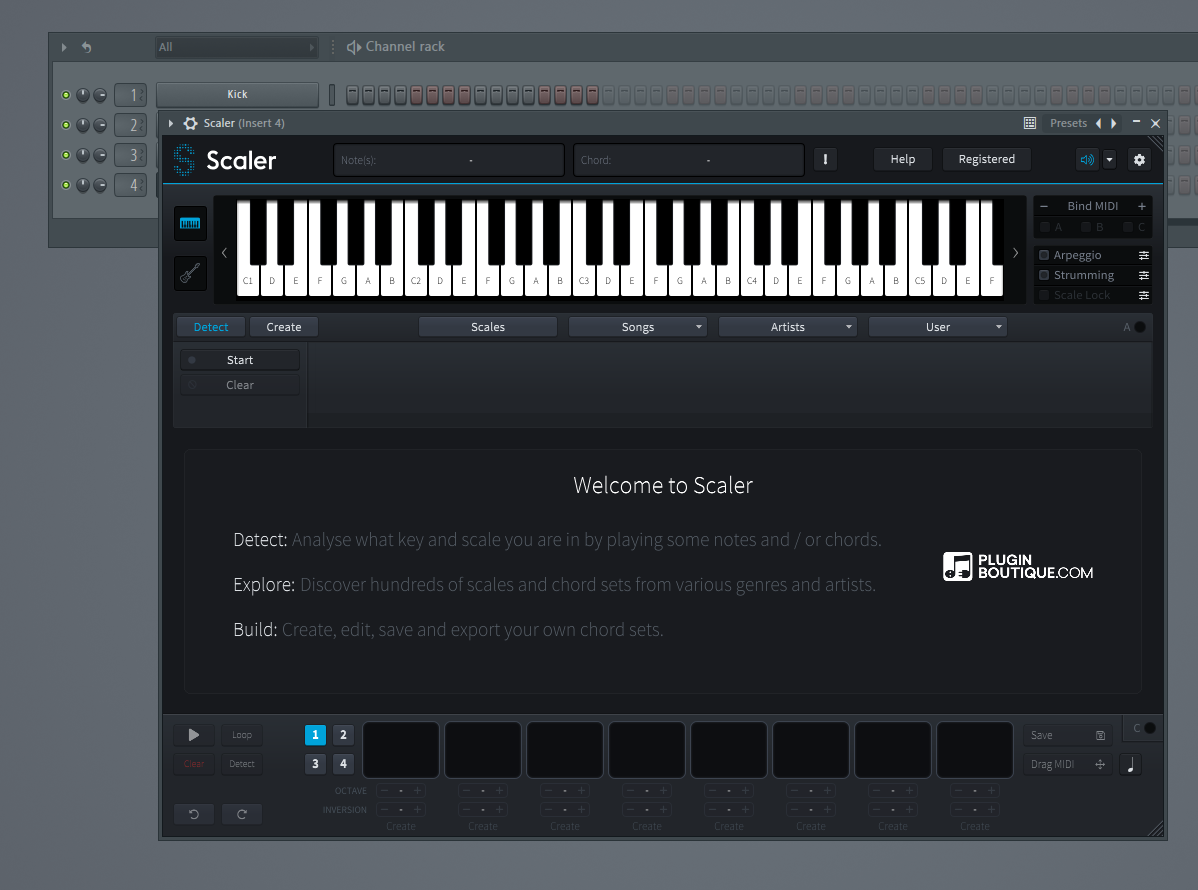Enable the Scale Lock checkbox

click(1044, 295)
